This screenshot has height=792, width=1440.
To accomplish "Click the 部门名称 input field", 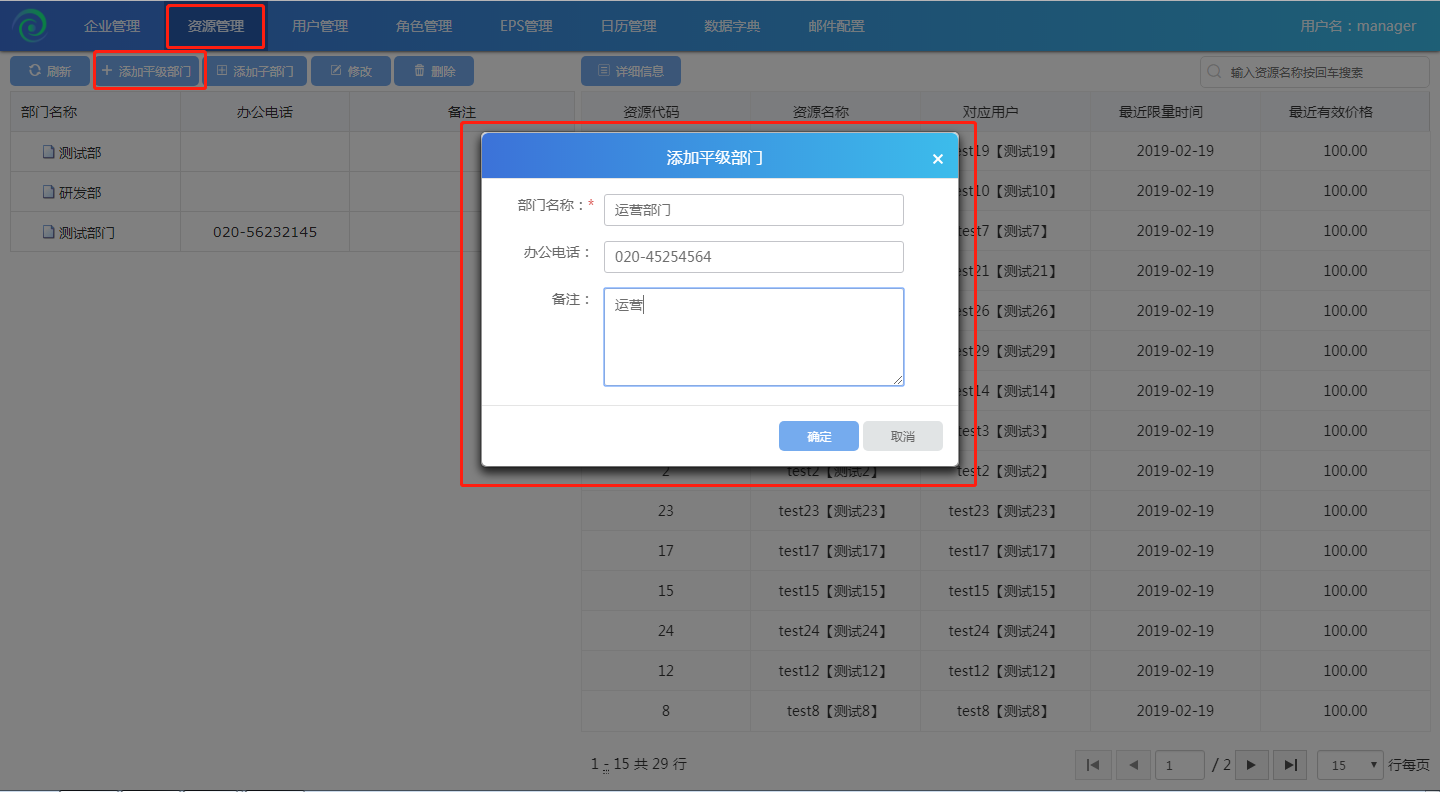I will point(753,210).
